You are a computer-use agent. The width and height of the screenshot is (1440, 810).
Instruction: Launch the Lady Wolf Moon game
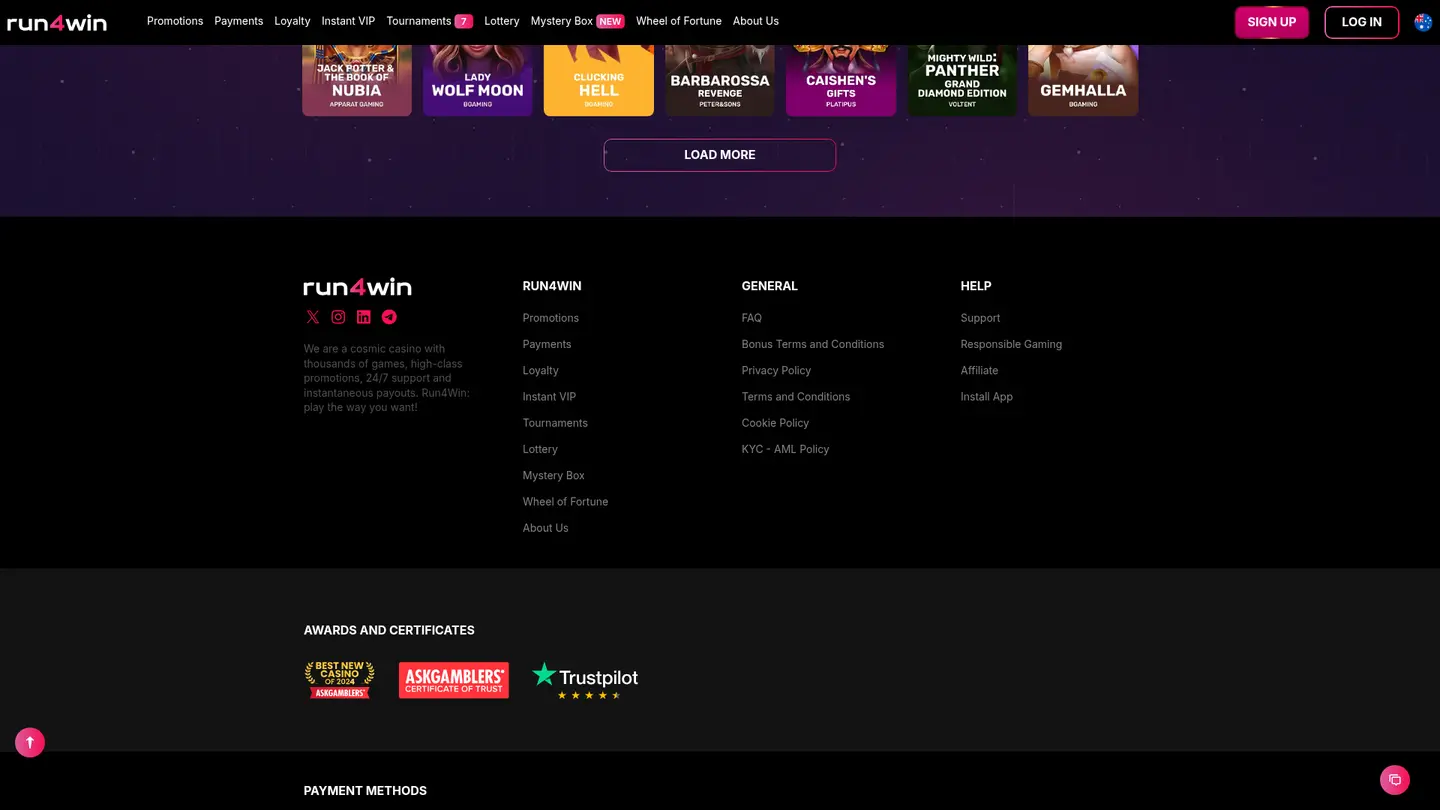pos(478,80)
